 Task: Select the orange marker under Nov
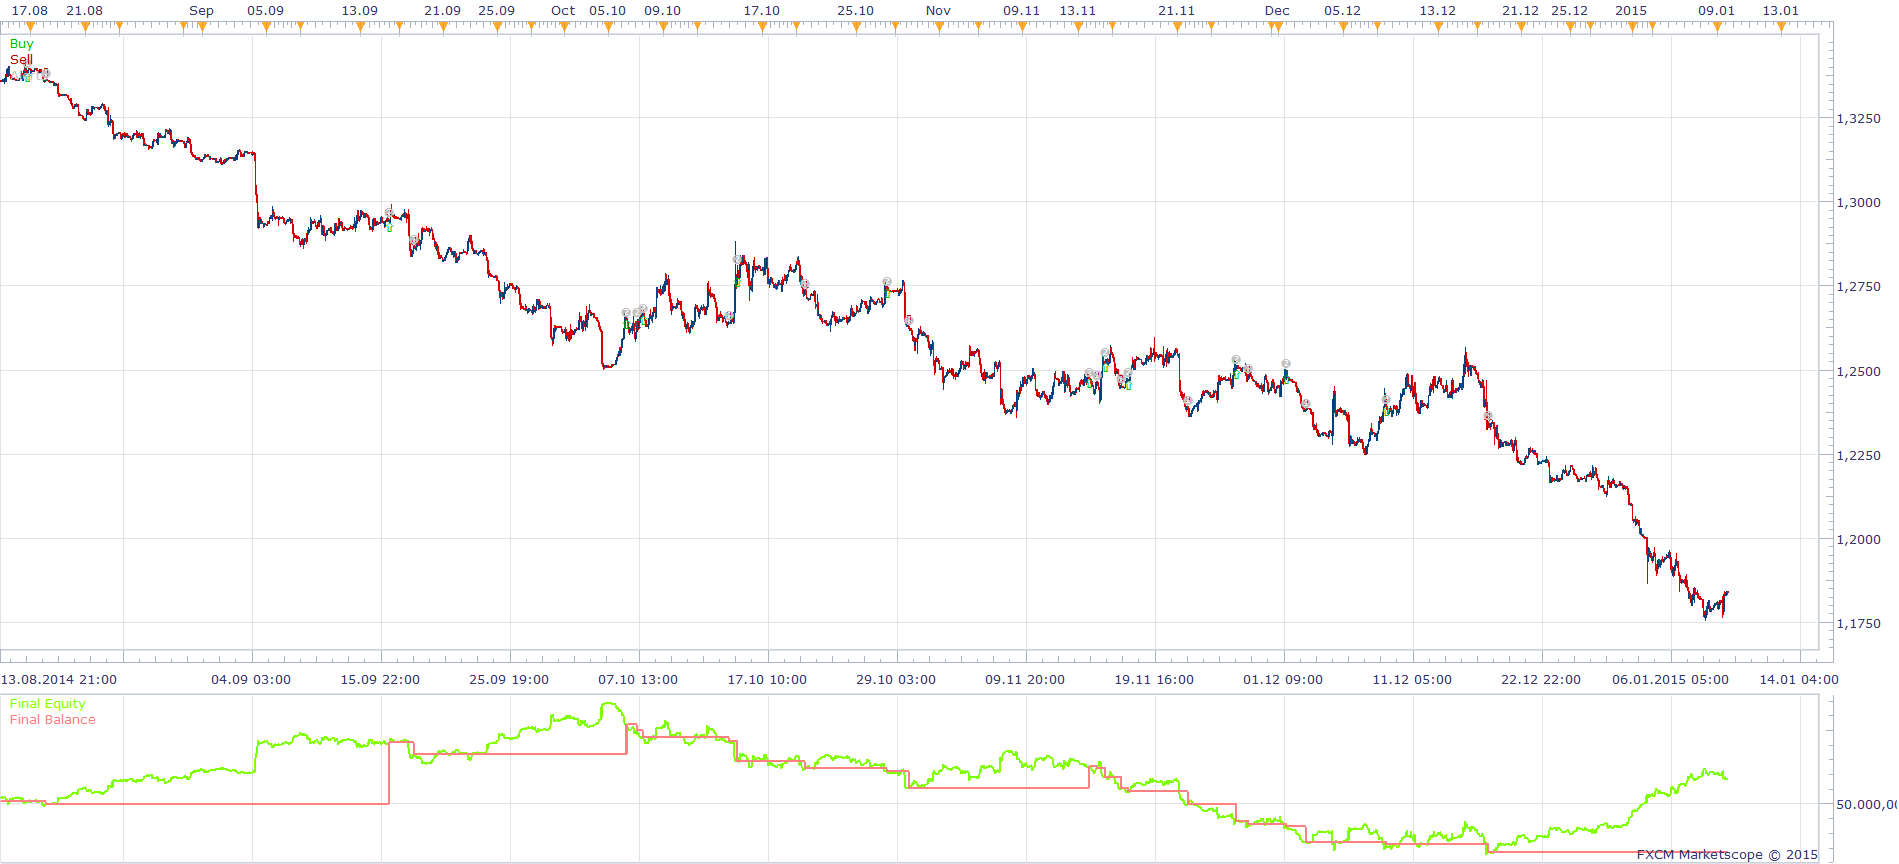(x=939, y=27)
